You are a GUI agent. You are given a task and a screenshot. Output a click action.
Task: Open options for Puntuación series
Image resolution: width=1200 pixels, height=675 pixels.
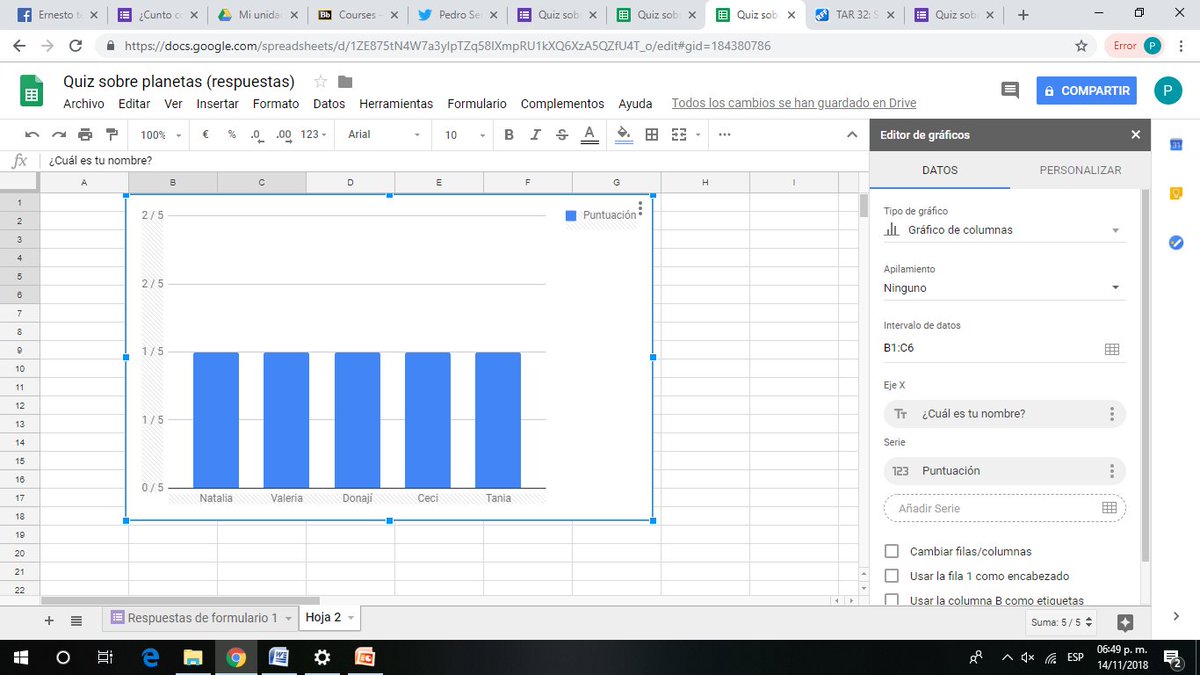1112,471
